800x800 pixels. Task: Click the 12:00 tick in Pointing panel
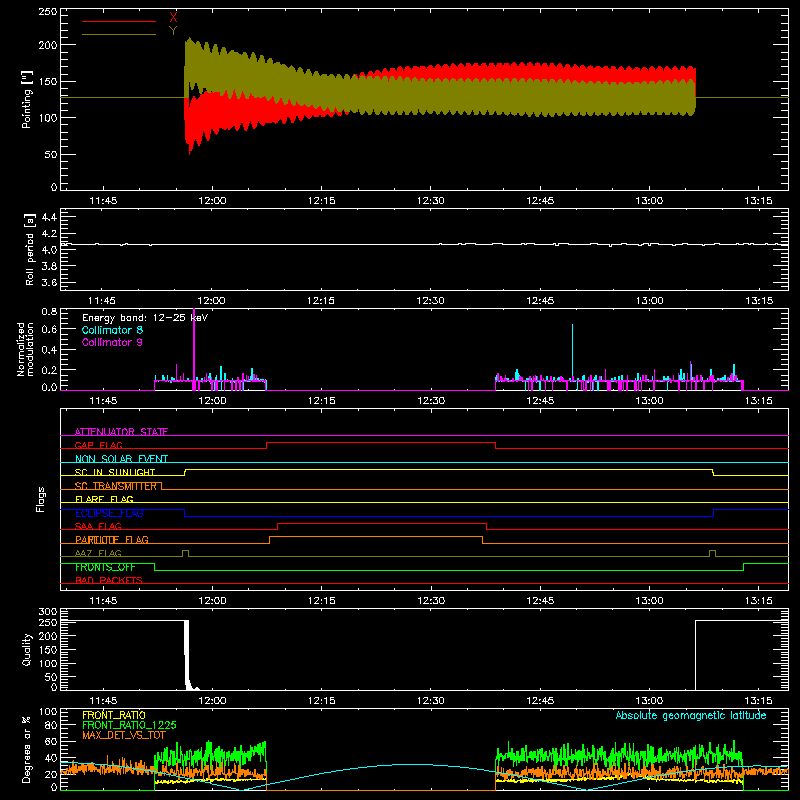click(x=212, y=201)
